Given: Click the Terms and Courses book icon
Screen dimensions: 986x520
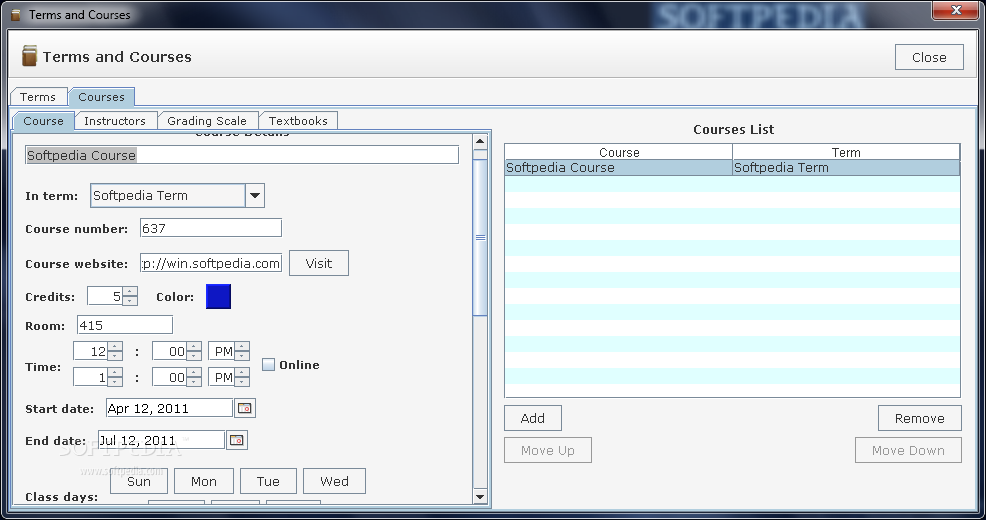Looking at the screenshot, I should [29, 56].
